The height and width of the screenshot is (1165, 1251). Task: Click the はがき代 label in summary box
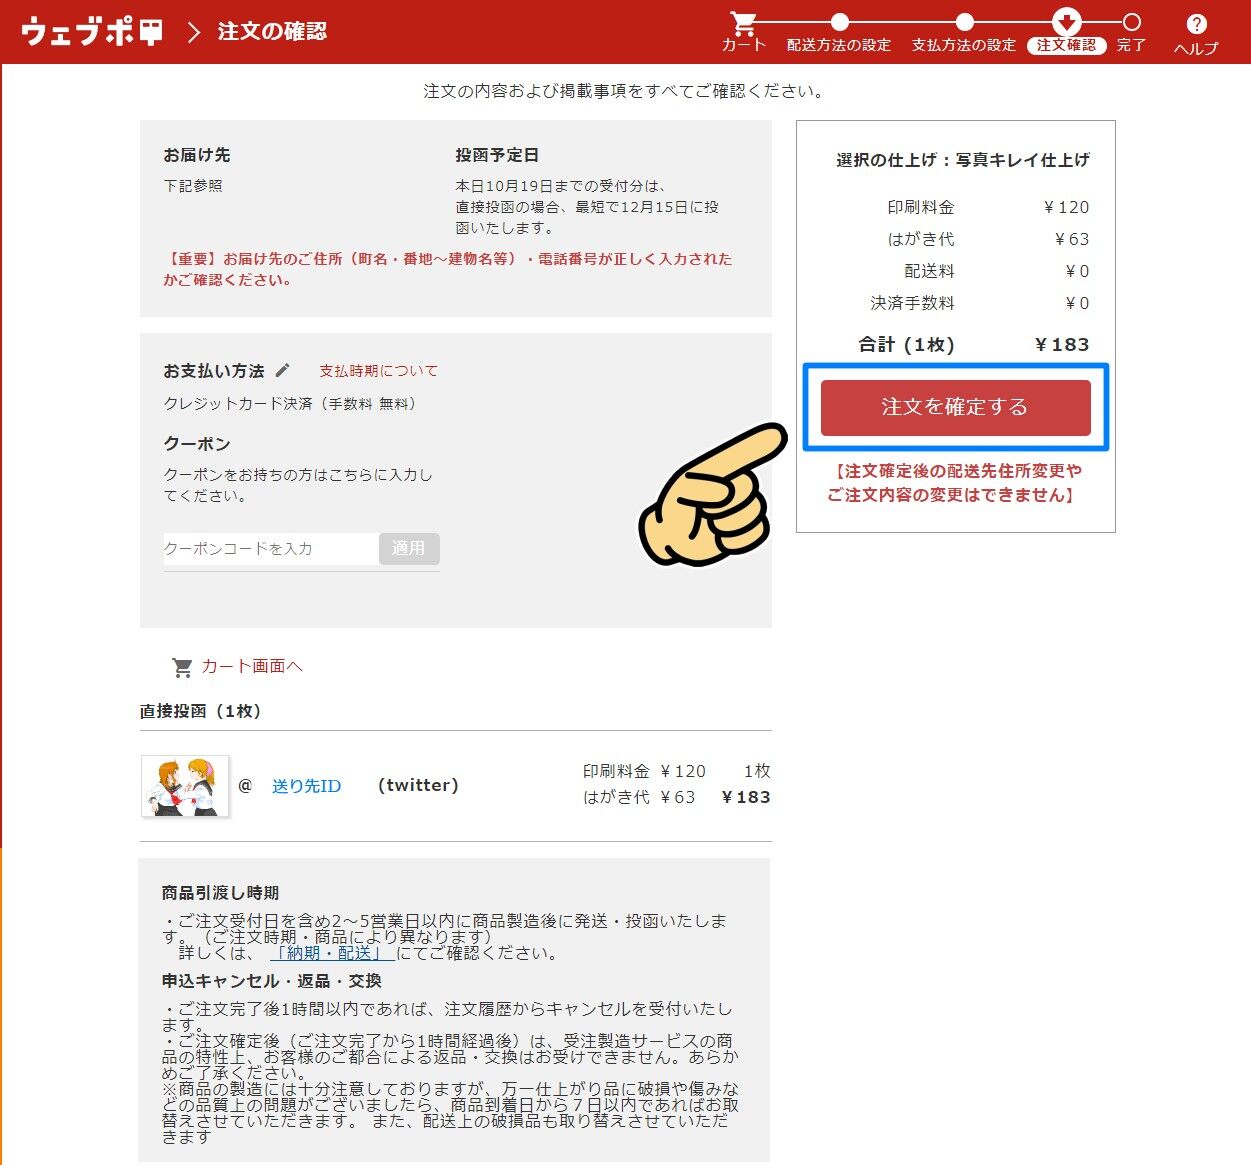[x=921, y=239]
